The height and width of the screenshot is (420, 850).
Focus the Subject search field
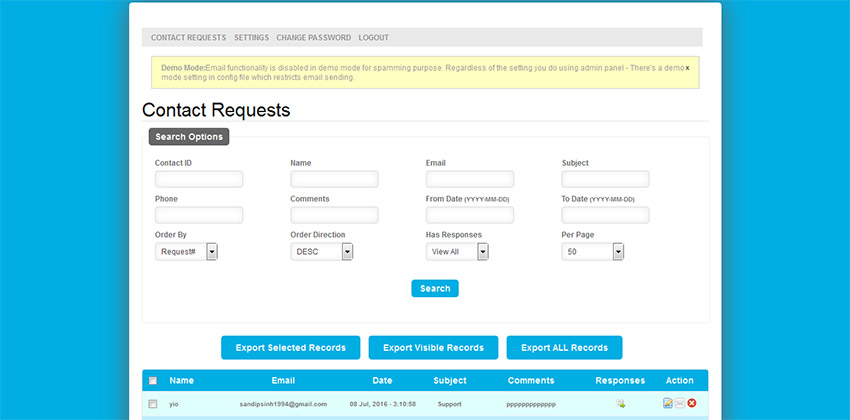[606, 179]
